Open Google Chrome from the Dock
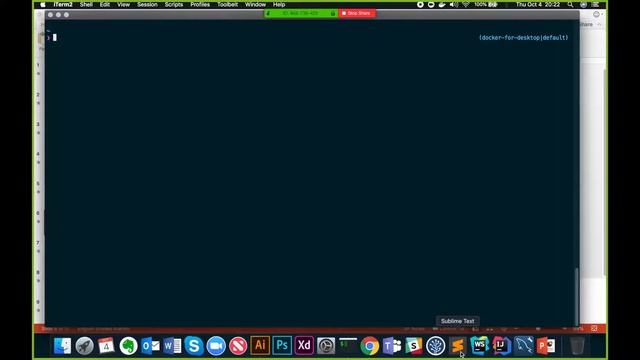The width and height of the screenshot is (640, 360). click(x=370, y=346)
